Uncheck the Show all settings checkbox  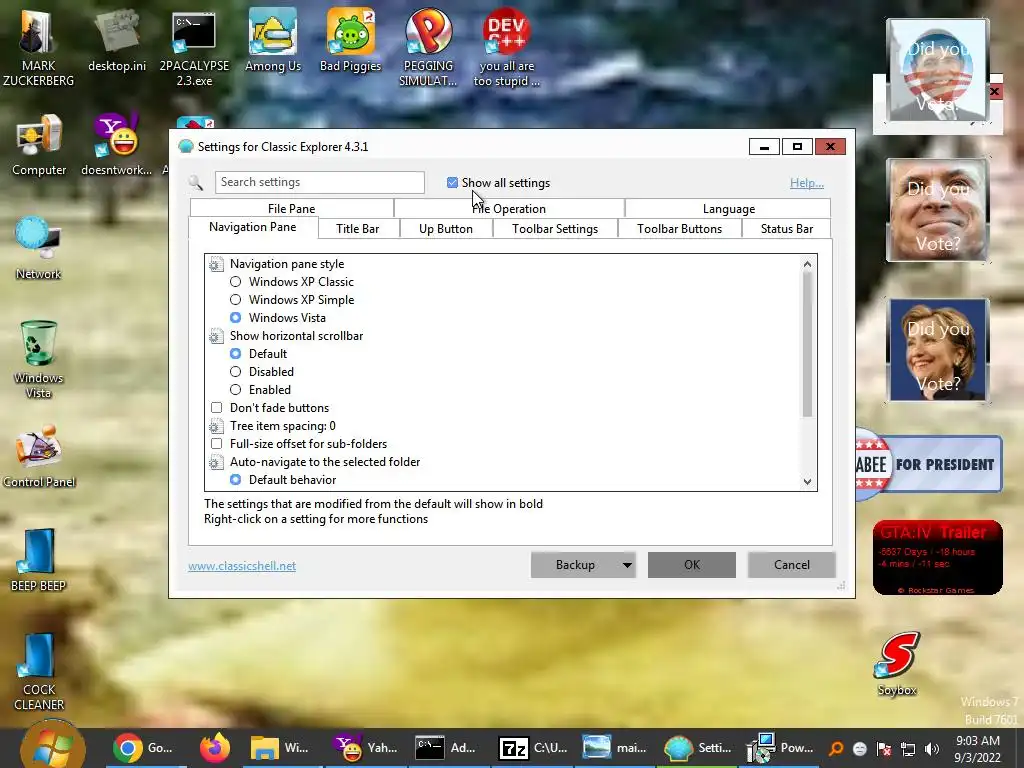pos(452,183)
